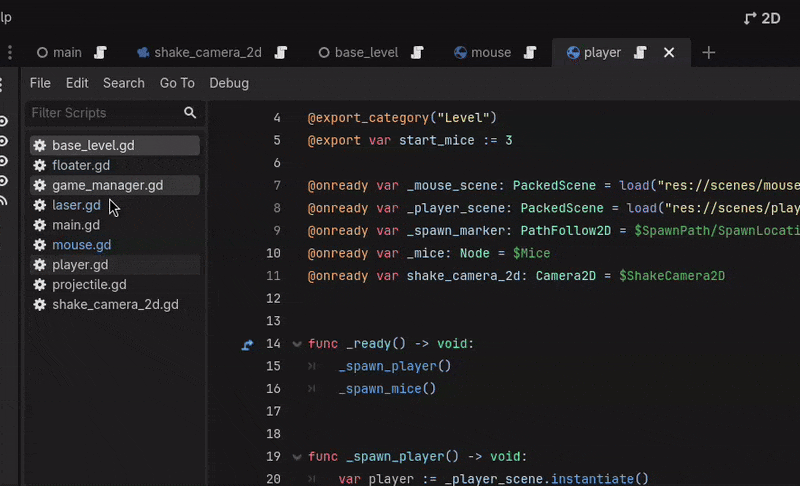
Task: Click the gear icon beside projectile.gd
Action: point(40,285)
